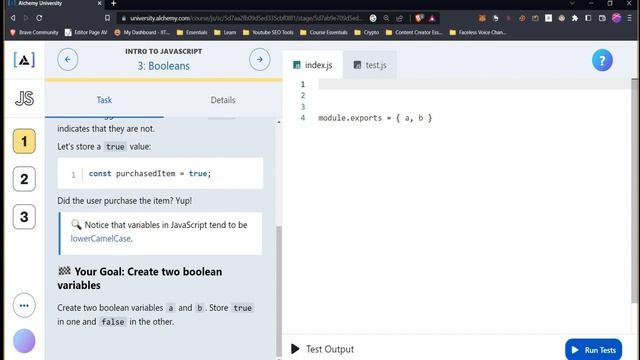Toggle the browser sidebar panel icon

(x=588, y=18)
